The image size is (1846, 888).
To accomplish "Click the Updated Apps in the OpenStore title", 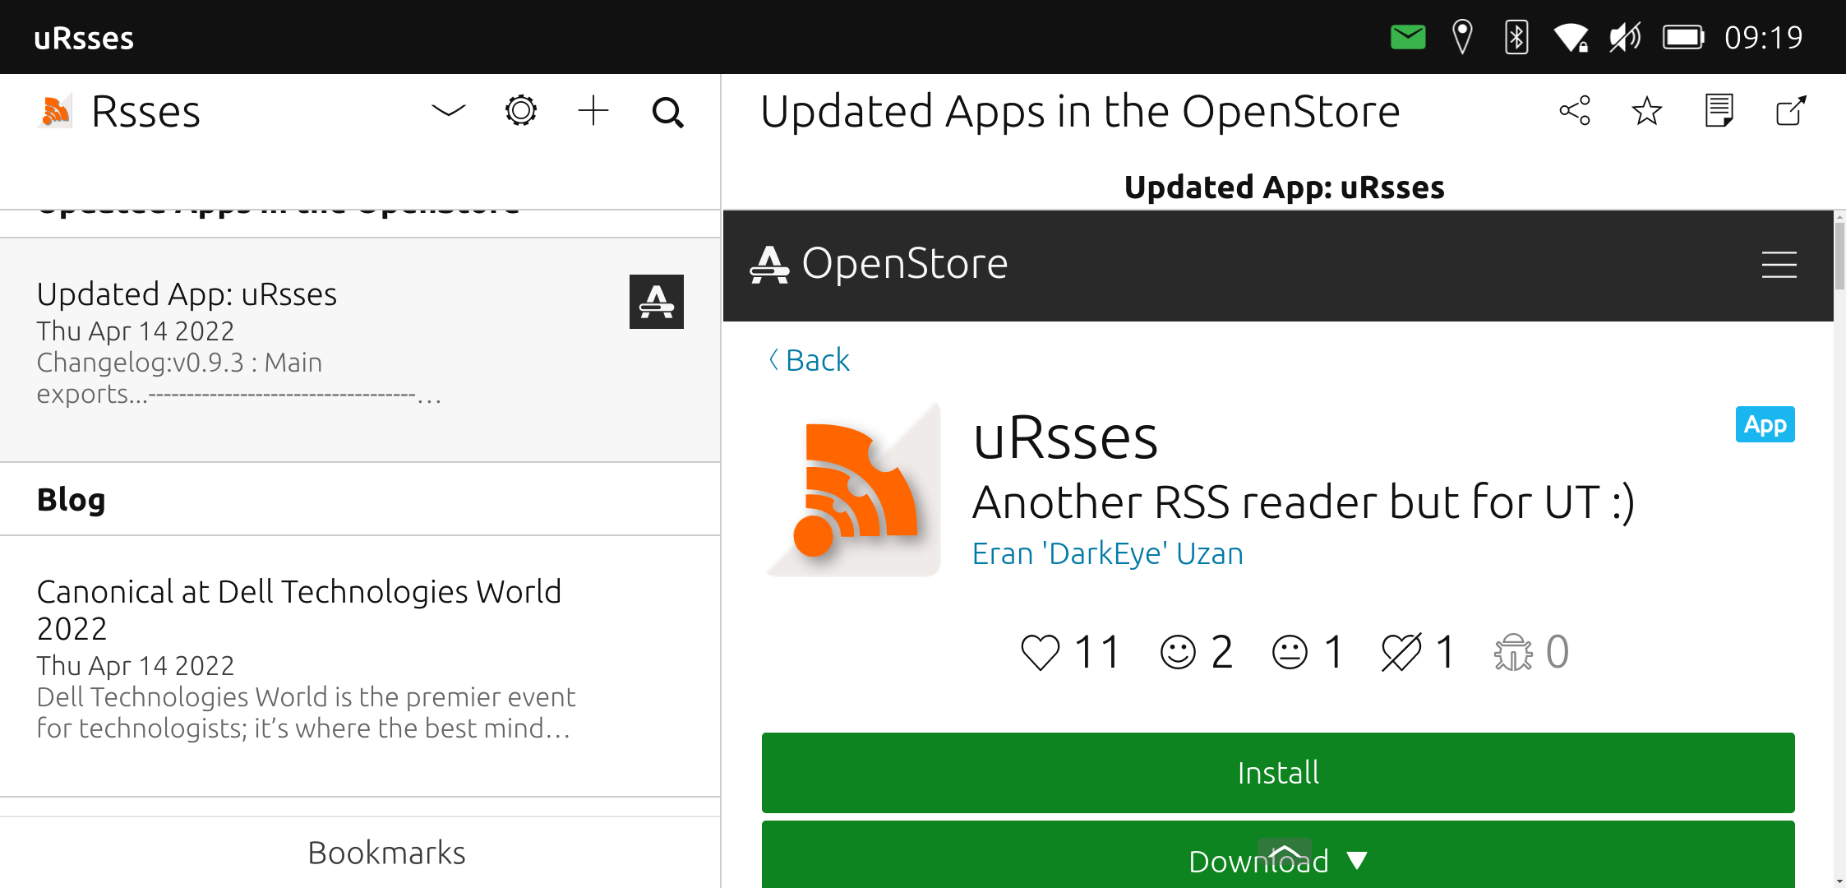I will [x=1080, y=111].
